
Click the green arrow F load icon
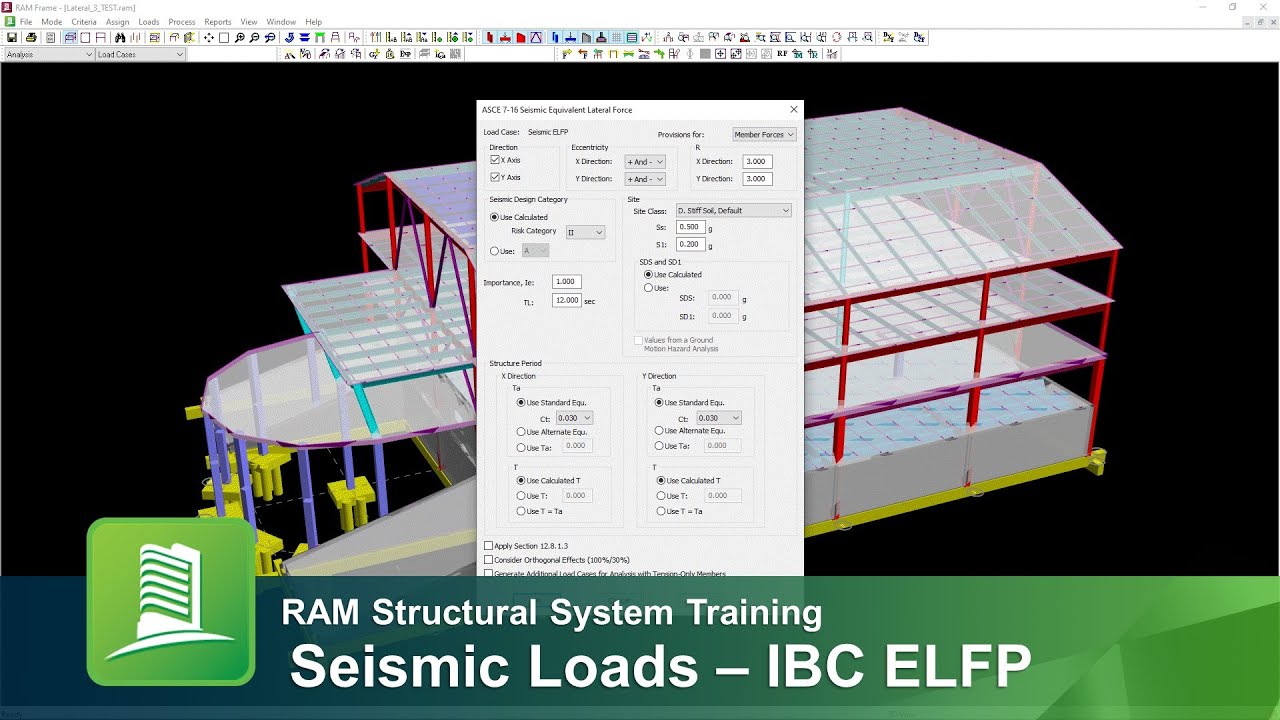coord(566,54)
